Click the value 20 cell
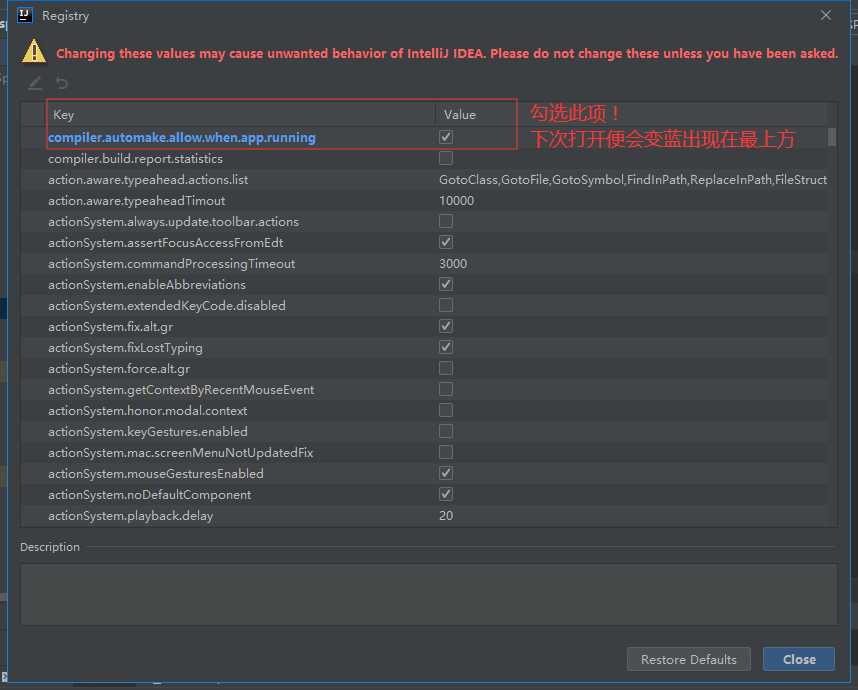Image resolution: width=858 pixels, height=690 pixels. pos(446,515)
